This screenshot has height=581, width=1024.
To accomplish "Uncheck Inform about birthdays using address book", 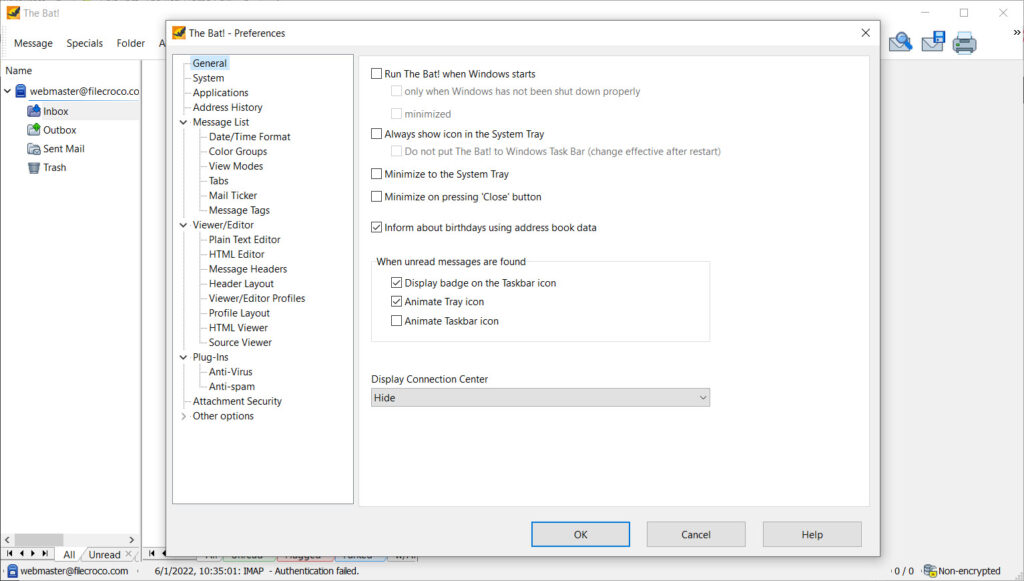I will (x=376, y=227).
